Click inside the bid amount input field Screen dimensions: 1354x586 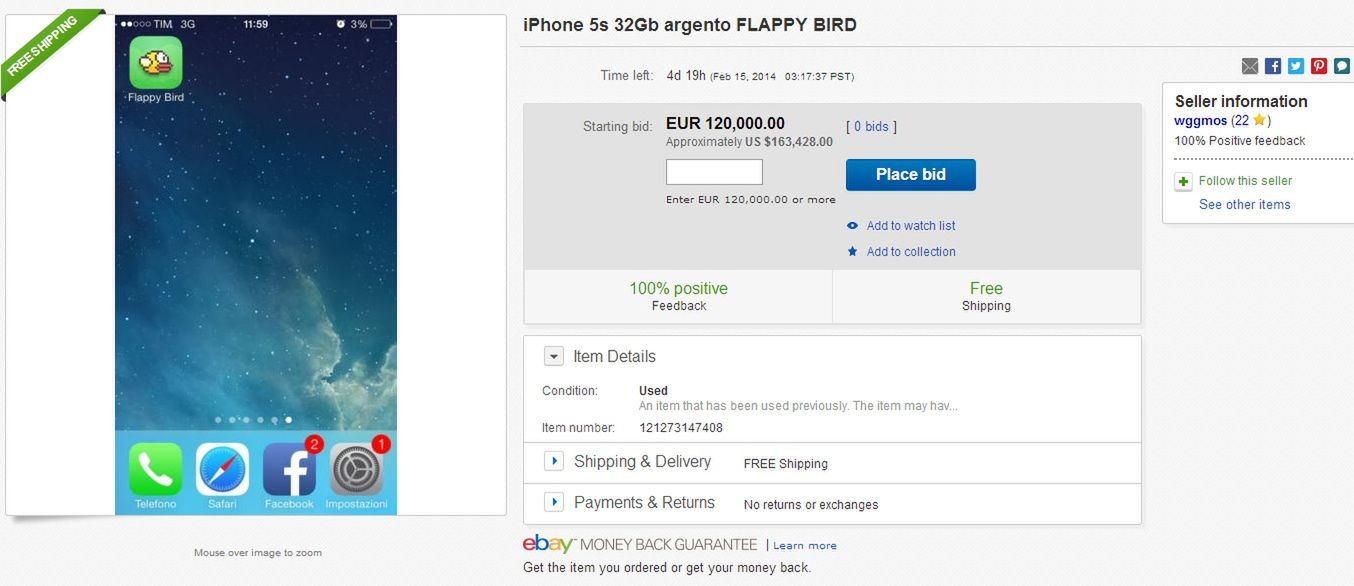point(713,172)
